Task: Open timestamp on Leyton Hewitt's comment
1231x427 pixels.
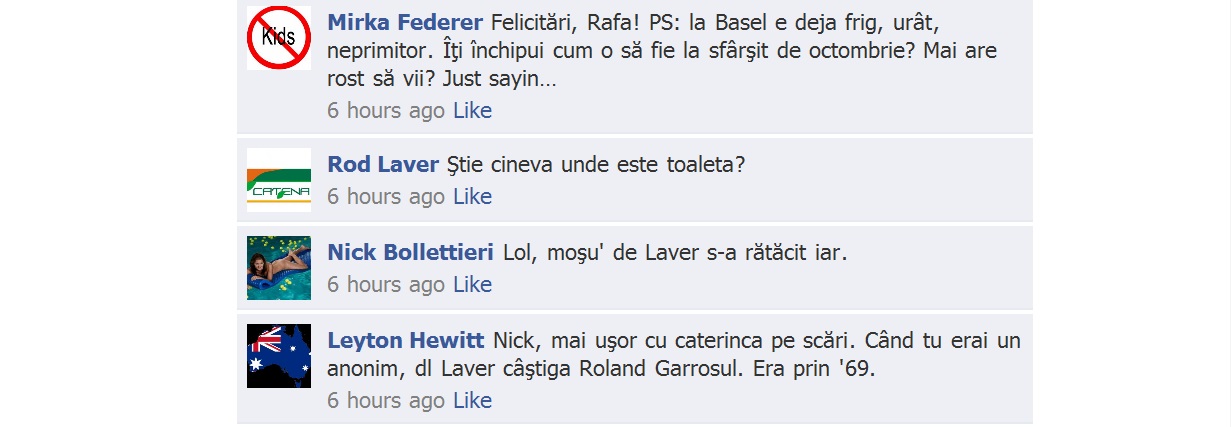Action: [x=386, y=400]
